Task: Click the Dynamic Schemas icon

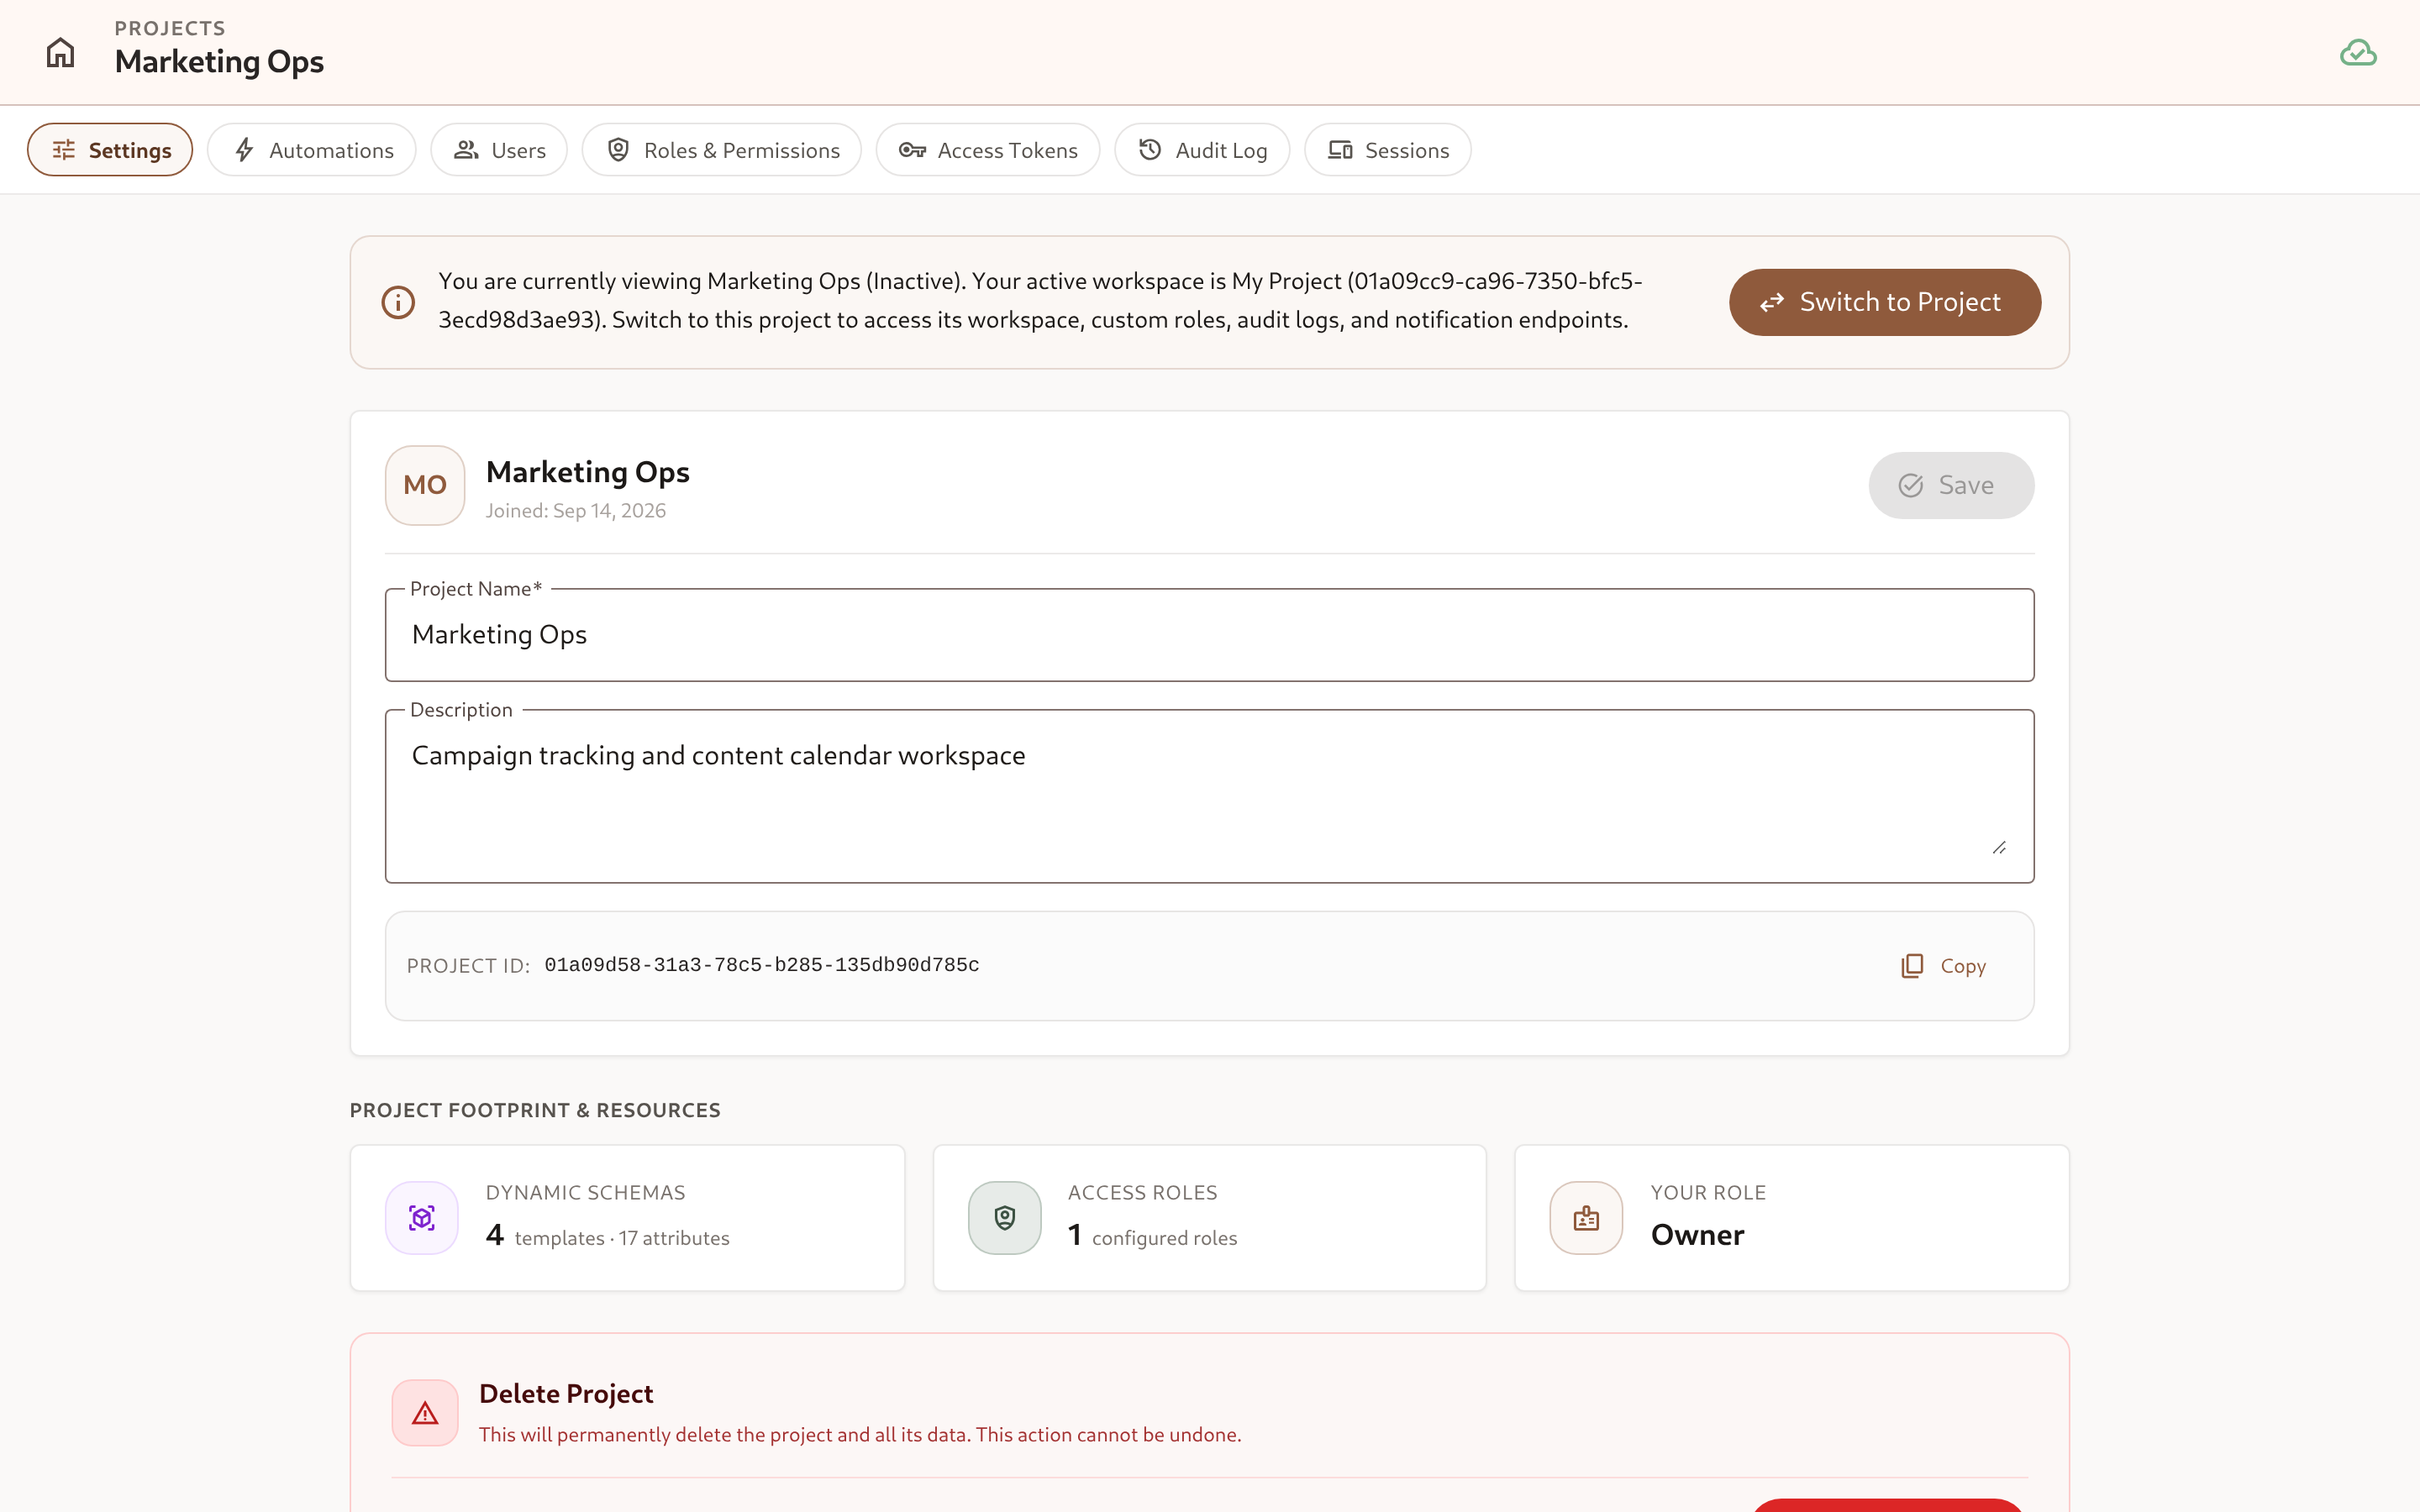Action: 422,1218
